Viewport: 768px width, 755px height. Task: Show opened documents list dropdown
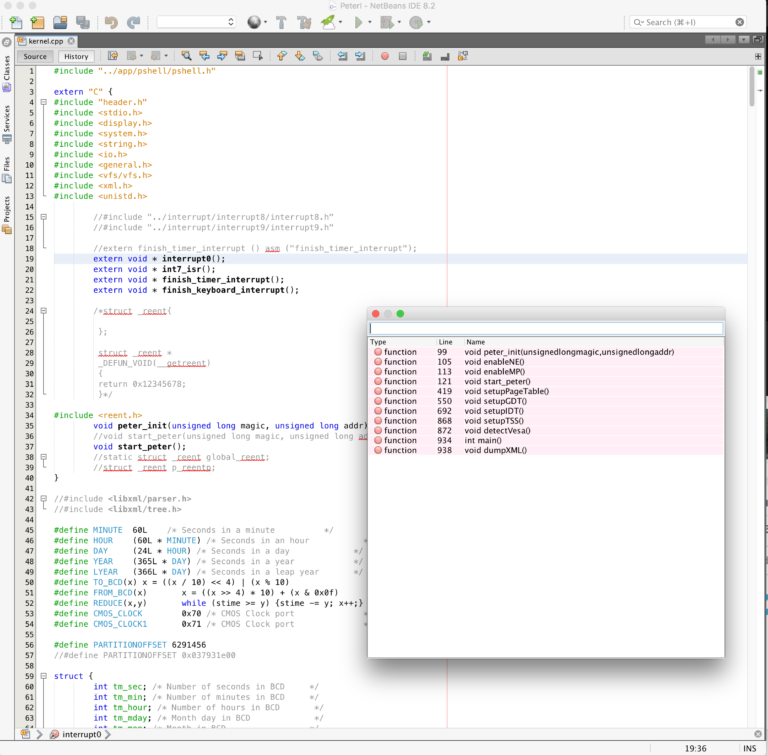coord(744,40)
